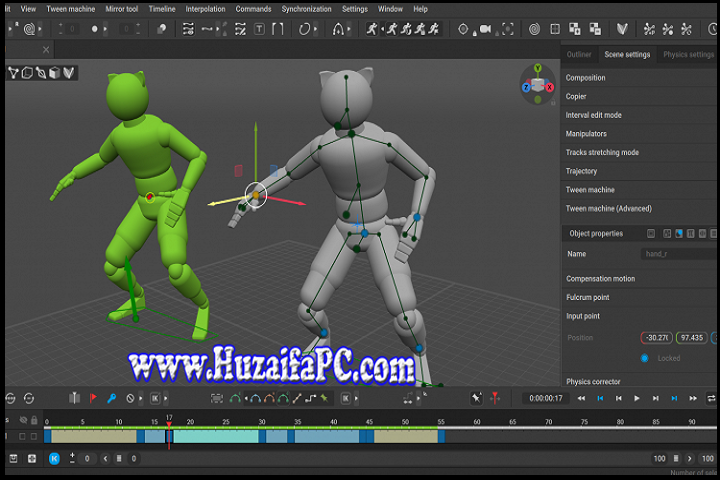Open the Interpolation menu
720x480 pixels.
point(205,9)
